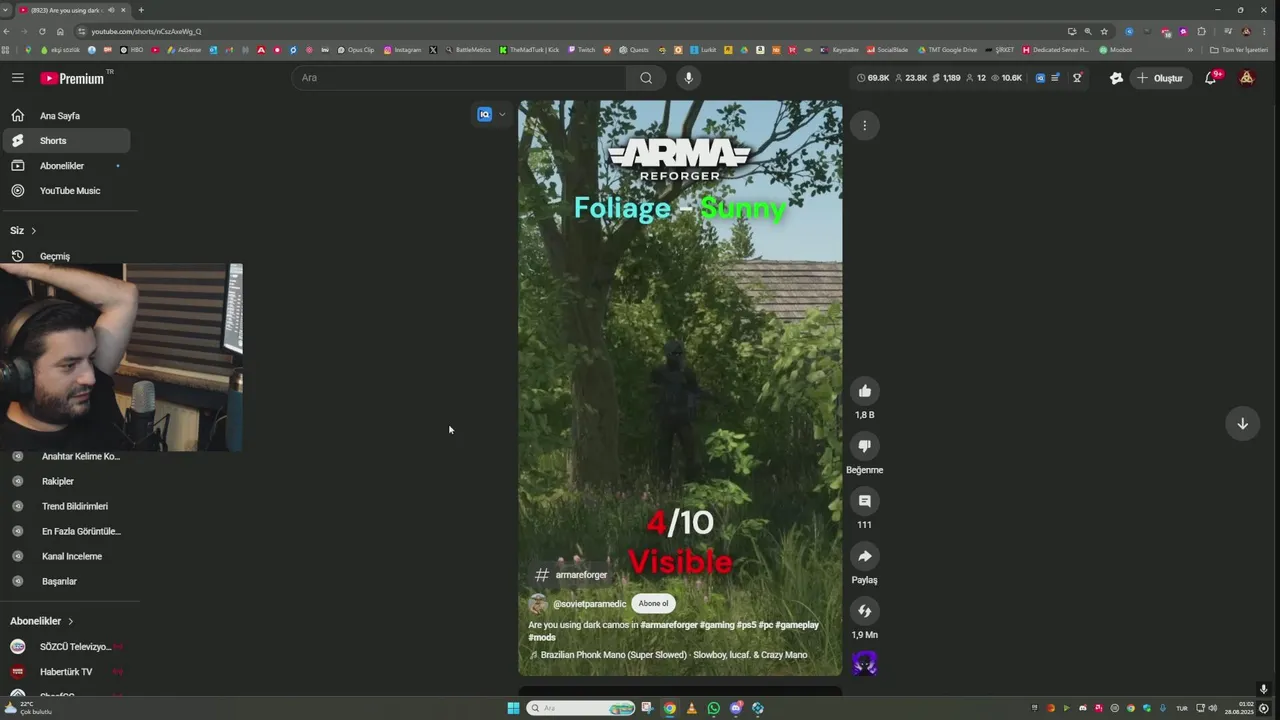
Task: Click the armareforger hashtag chip
Action: tap(571, 575)
